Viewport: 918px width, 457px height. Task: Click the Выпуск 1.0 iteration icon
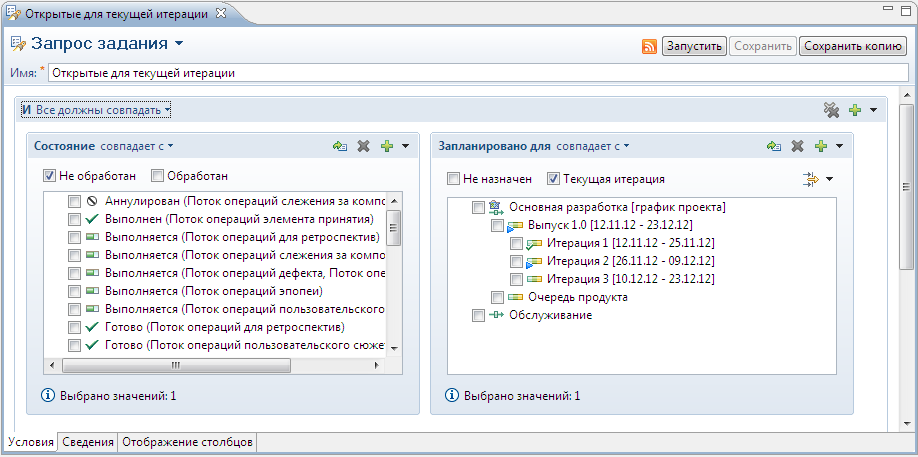515,226
